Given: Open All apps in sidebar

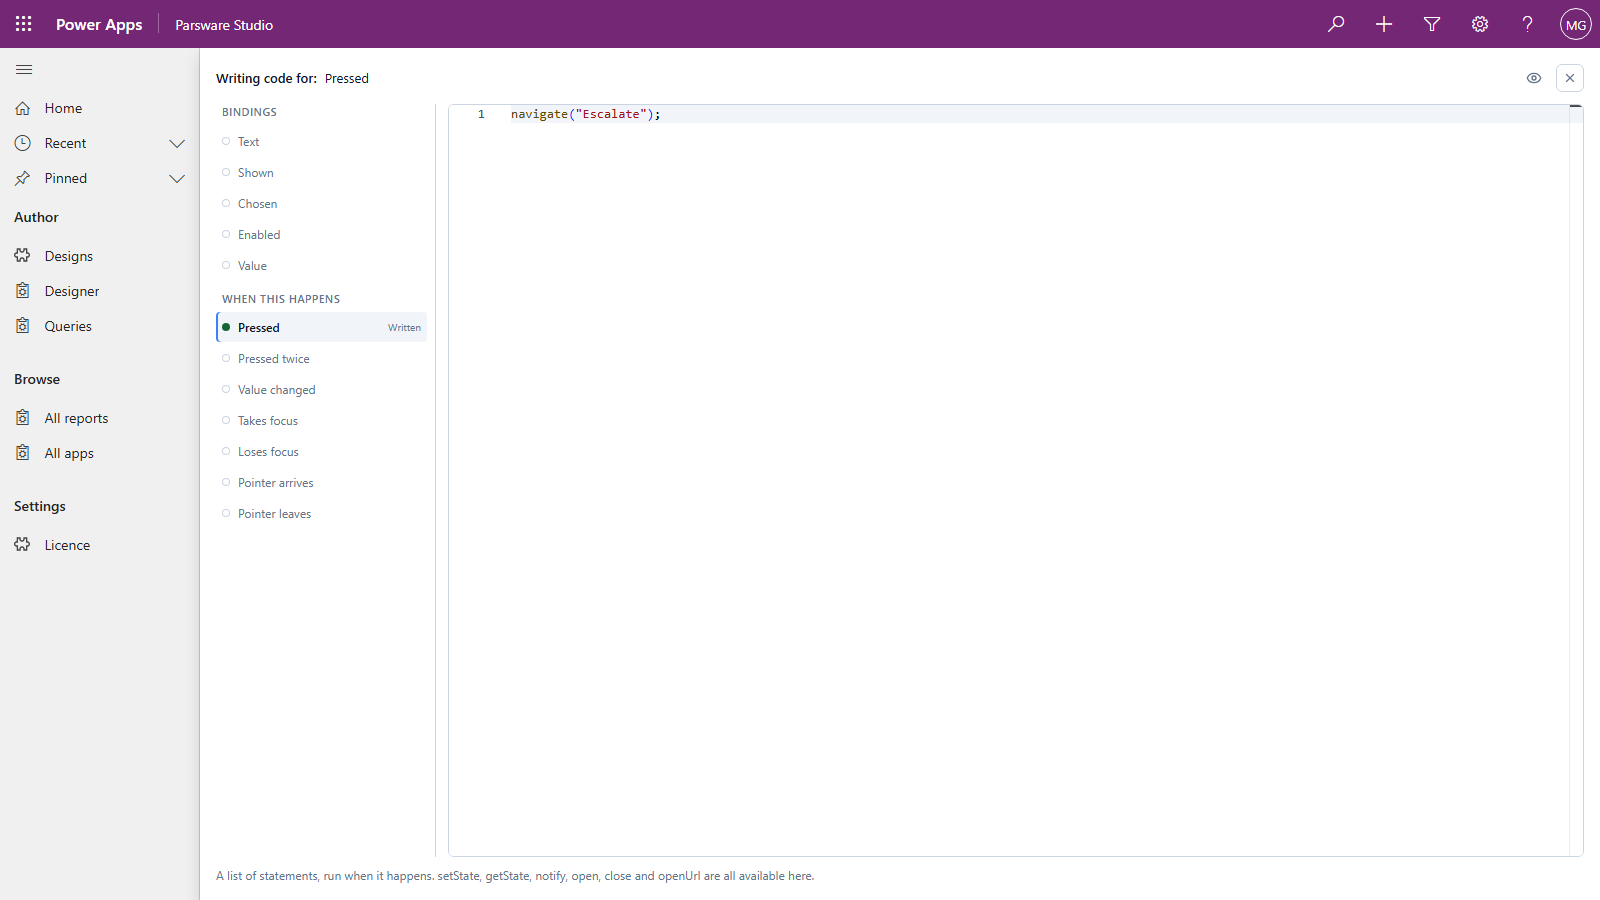Looking at the screenshot, I should (100, 453).
